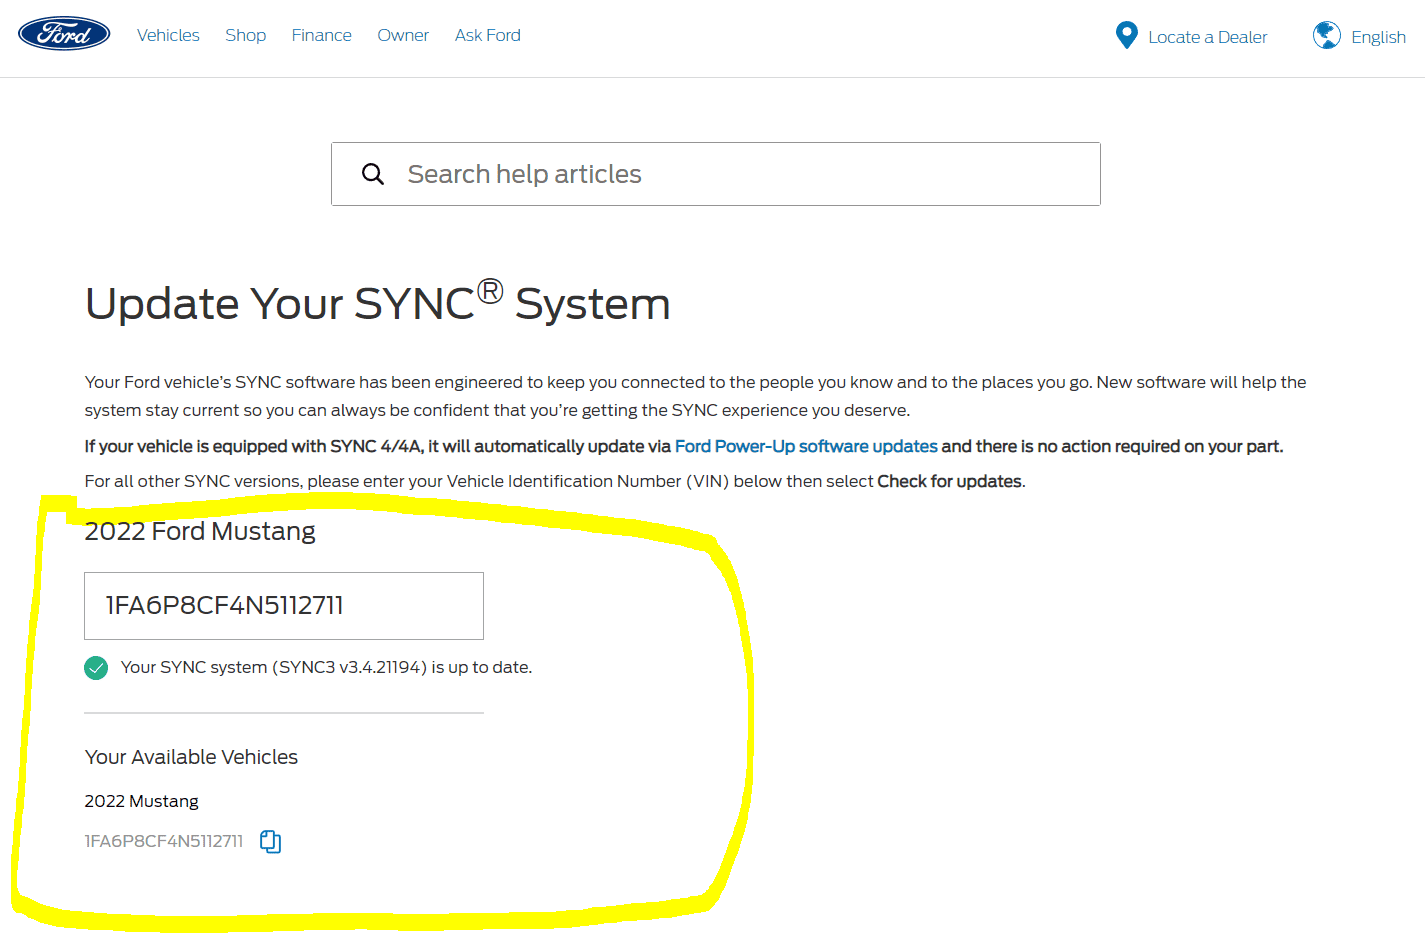The width and height of the screenshot is (1425, 933).
Task: Click the Your Available Vehicles heading
Action: 192,757
